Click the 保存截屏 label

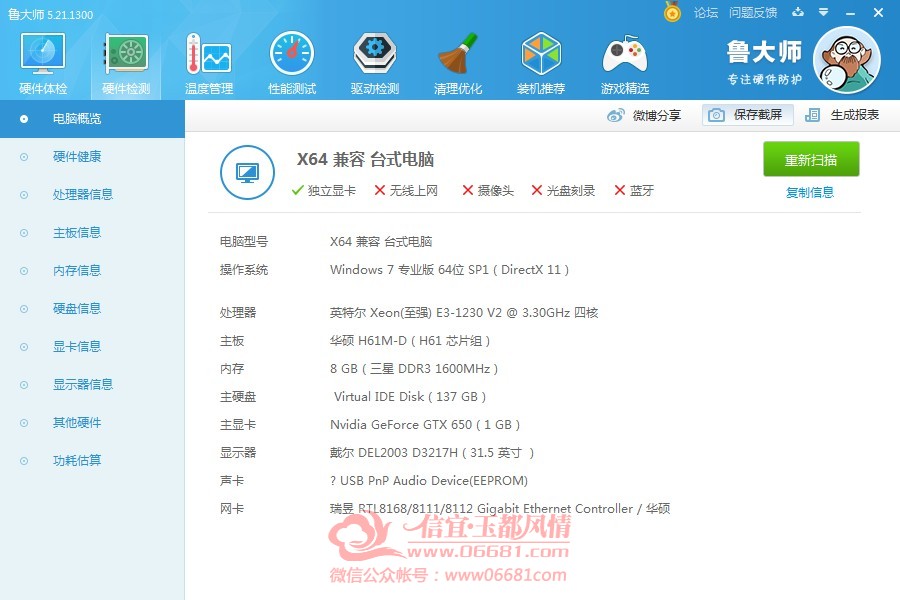click(x=758, y=115)
